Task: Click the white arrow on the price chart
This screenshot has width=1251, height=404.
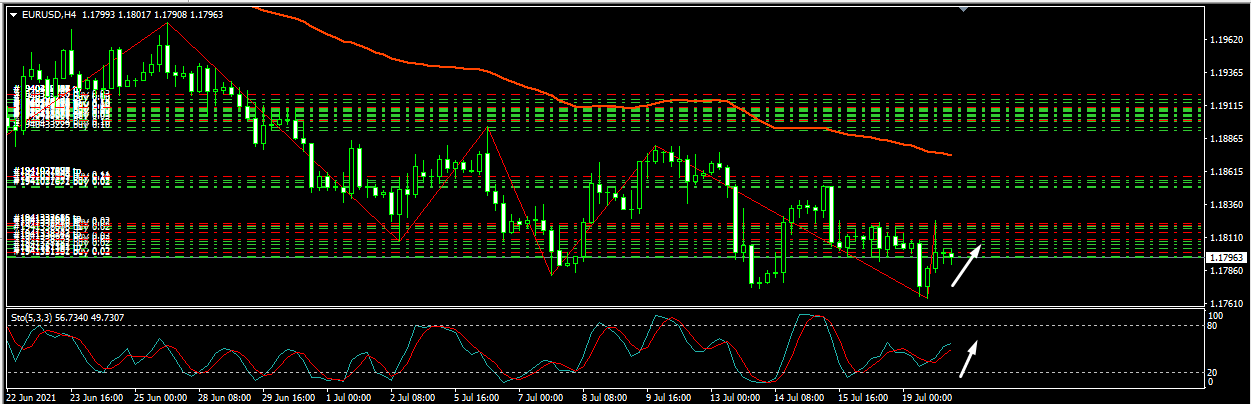Action: [966, 266]
